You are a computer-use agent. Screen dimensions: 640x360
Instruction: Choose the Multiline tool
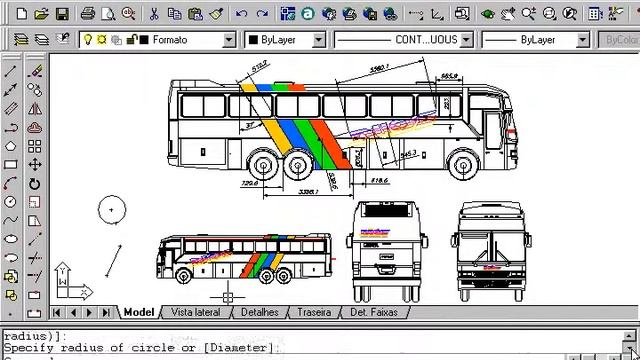pyautogui.click(x=11, y=109)
